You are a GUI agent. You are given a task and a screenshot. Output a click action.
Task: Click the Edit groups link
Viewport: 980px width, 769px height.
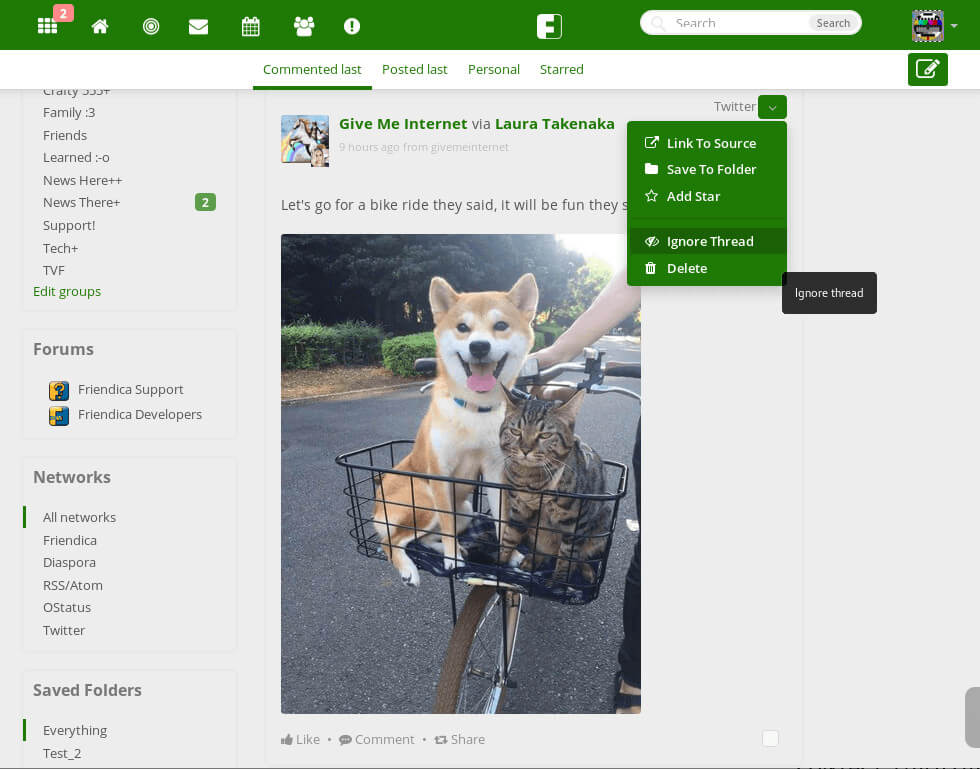click(x=67, y=291)
